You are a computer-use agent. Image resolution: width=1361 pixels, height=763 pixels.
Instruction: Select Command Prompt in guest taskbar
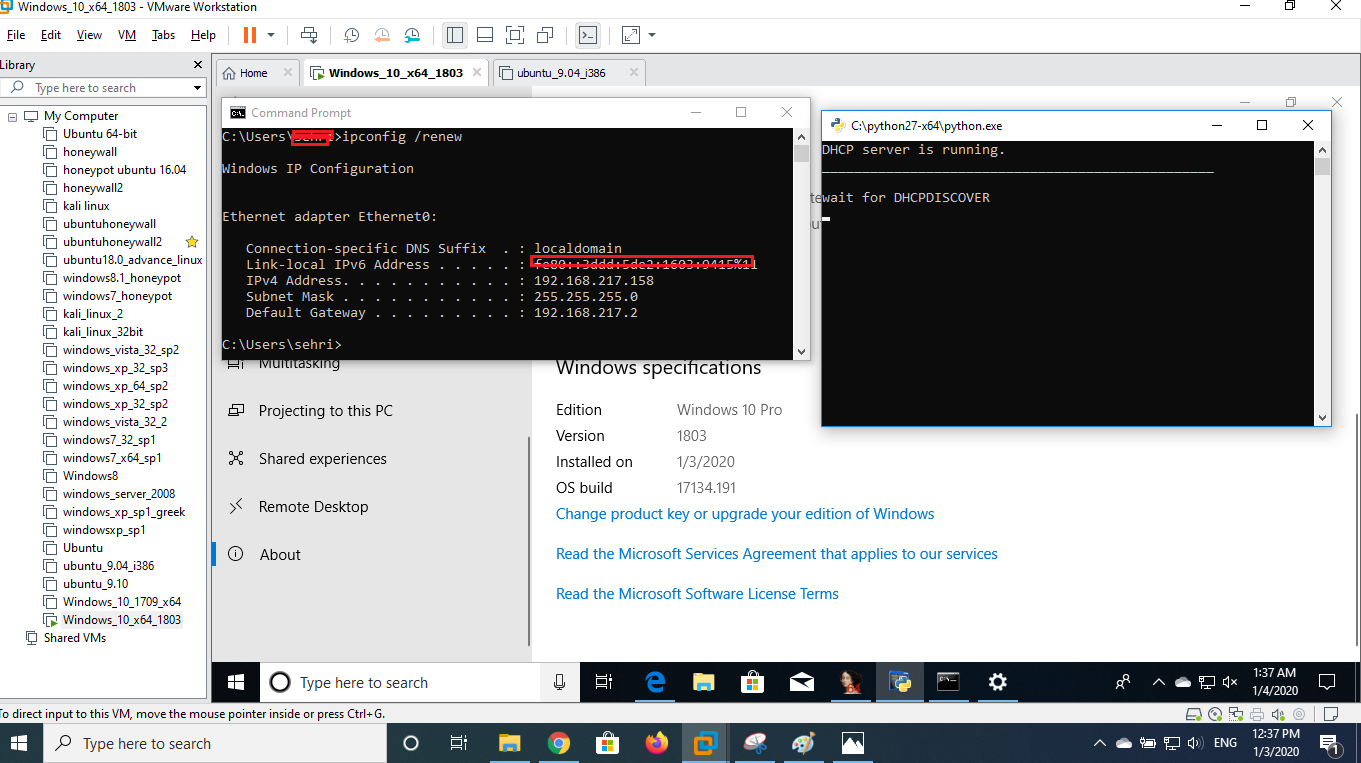click(948, 682)
